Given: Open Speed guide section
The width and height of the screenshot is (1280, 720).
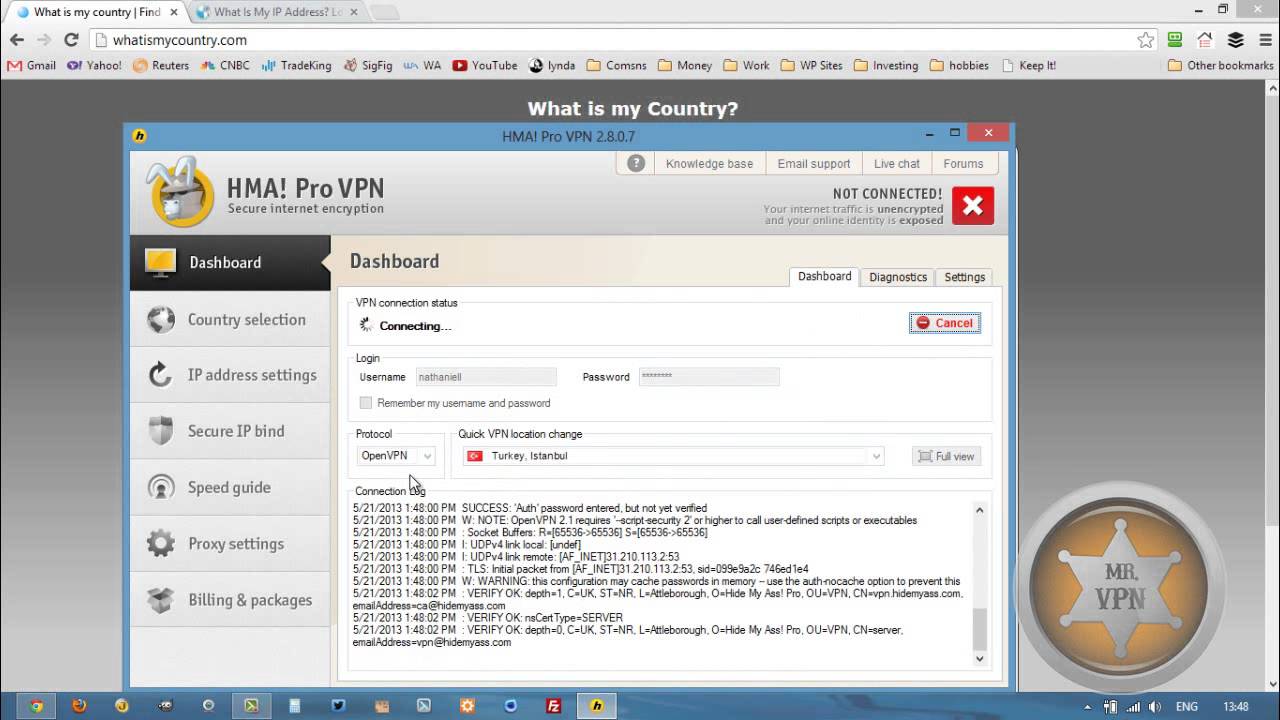Looking at the screenshot, I should click(x=230, y=487).
